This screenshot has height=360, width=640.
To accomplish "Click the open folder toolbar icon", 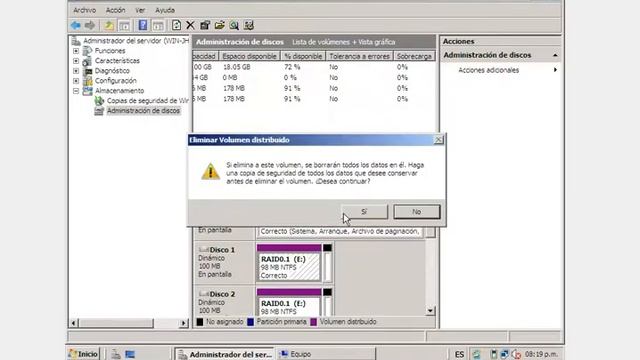I will pyautogui.click(x=220, y=25).
